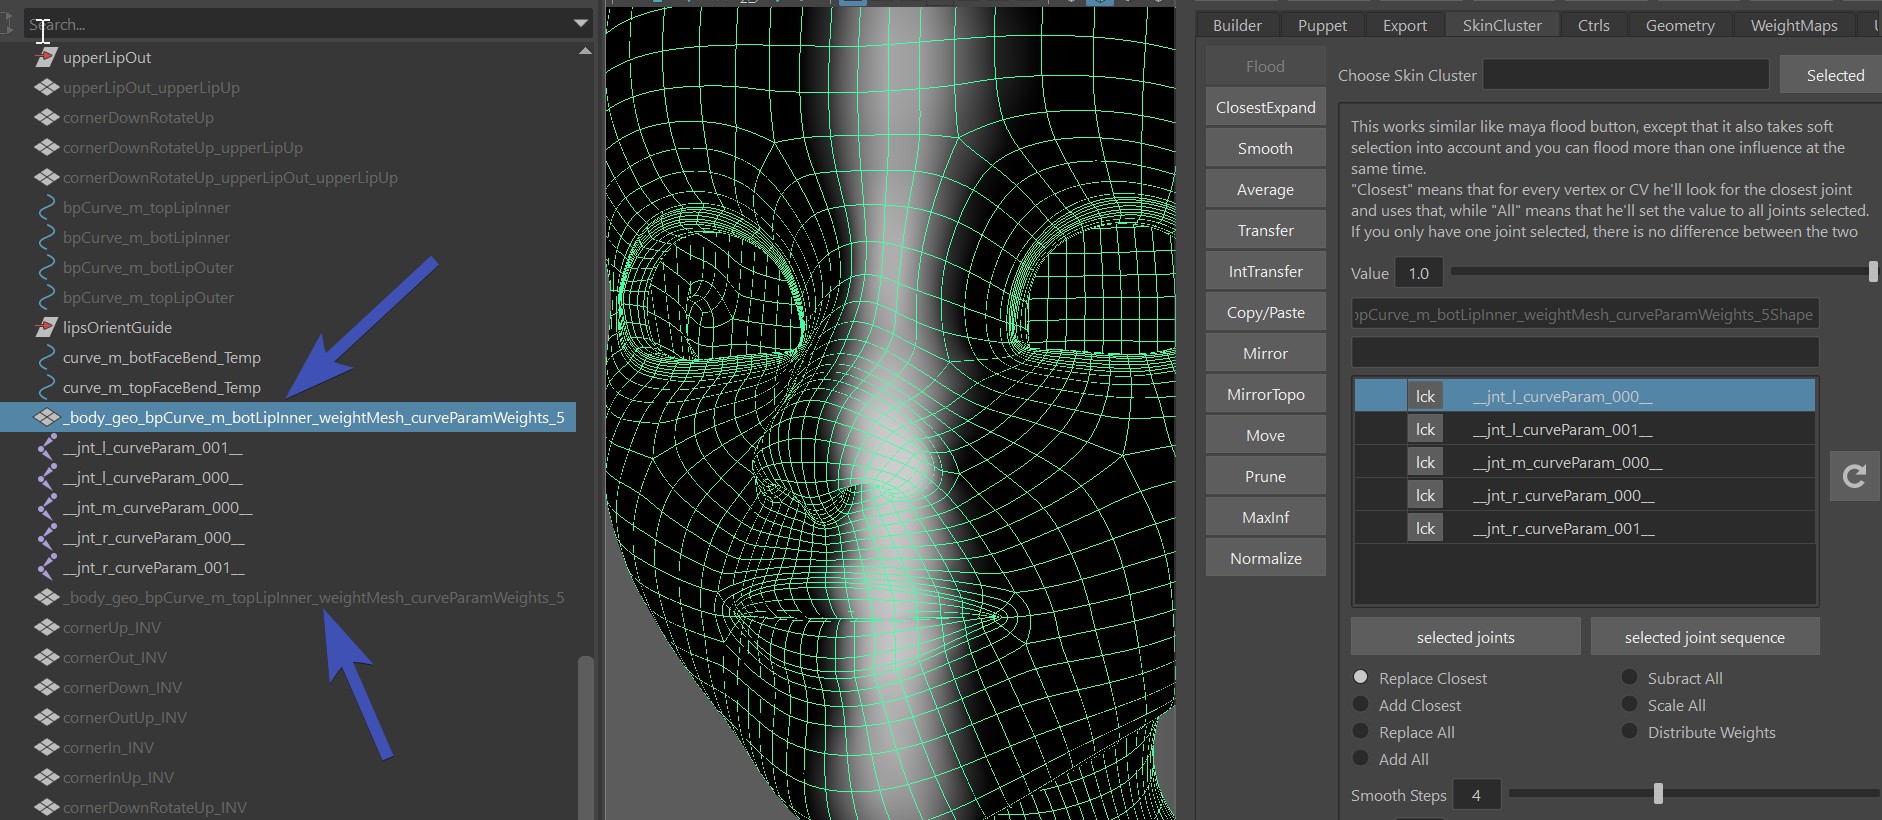Viewport: 1882px width, 820px height.
Task: Switch to the Puppet tab
Action: (x=1322, y=25)
